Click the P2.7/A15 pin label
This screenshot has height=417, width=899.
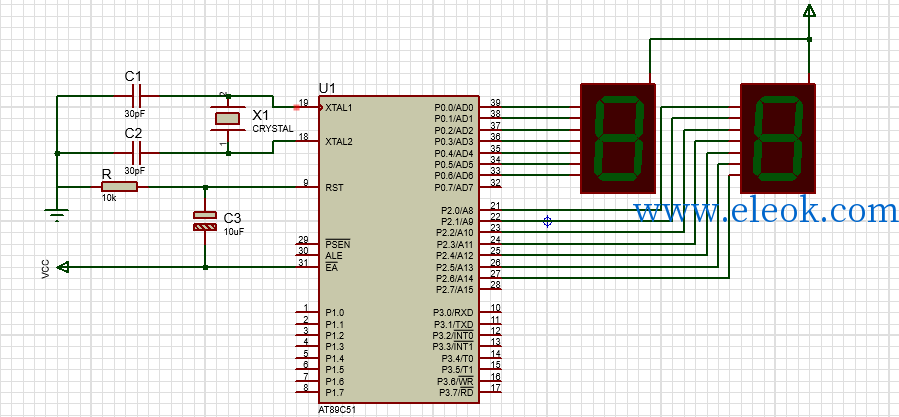455,290
